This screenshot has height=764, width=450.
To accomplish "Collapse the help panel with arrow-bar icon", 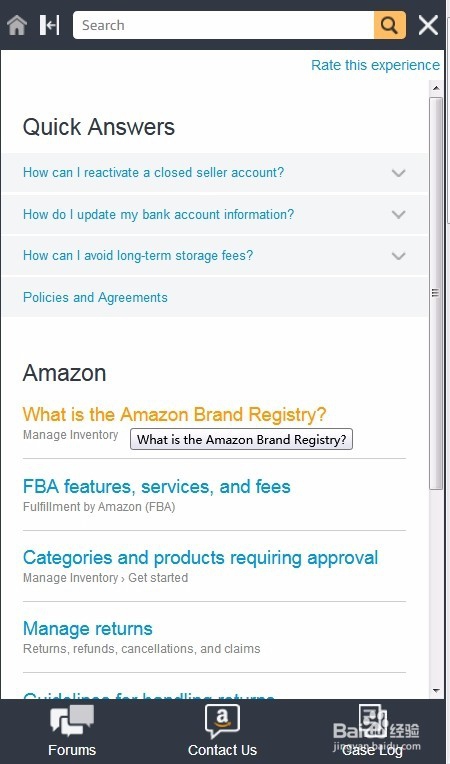I will click(49, 25).
